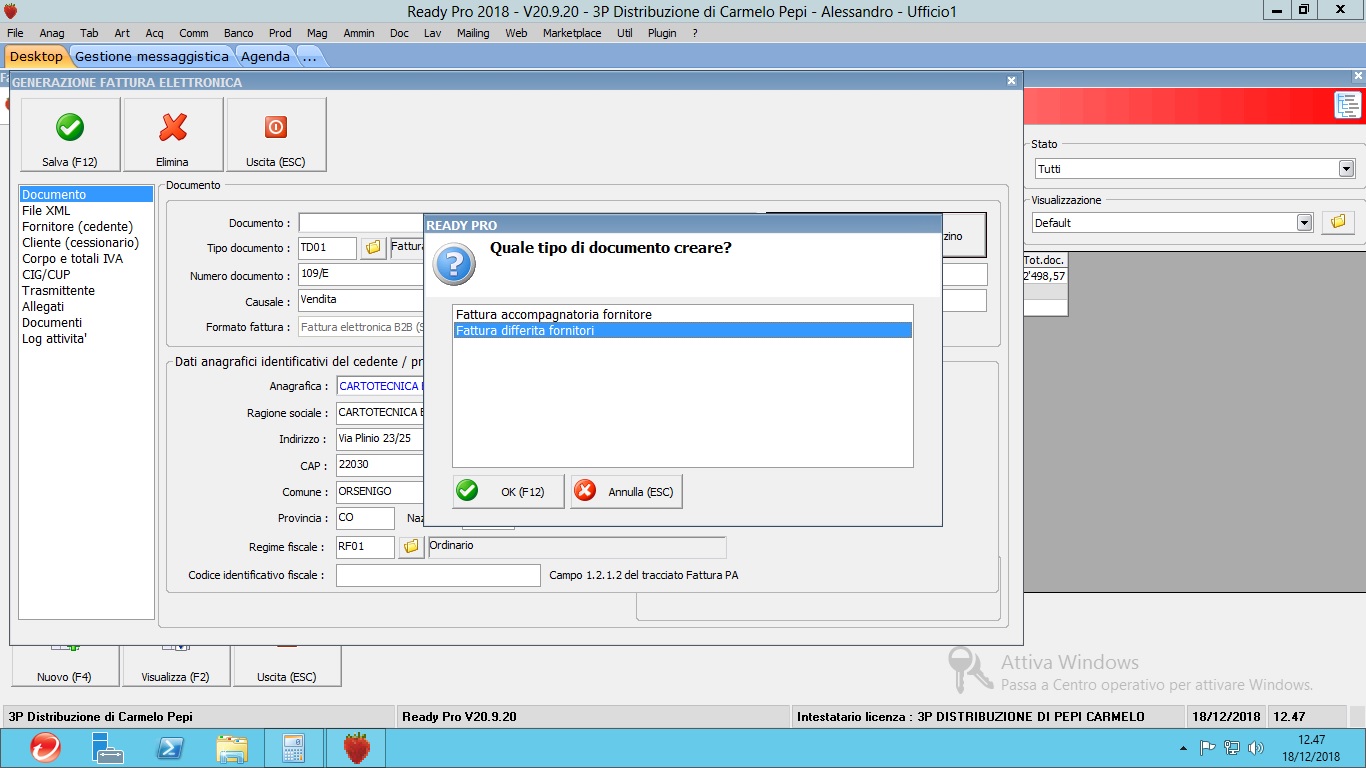Click the Codice identificativo fiscale field
The image size is (1366, 768).
[438, 575]
